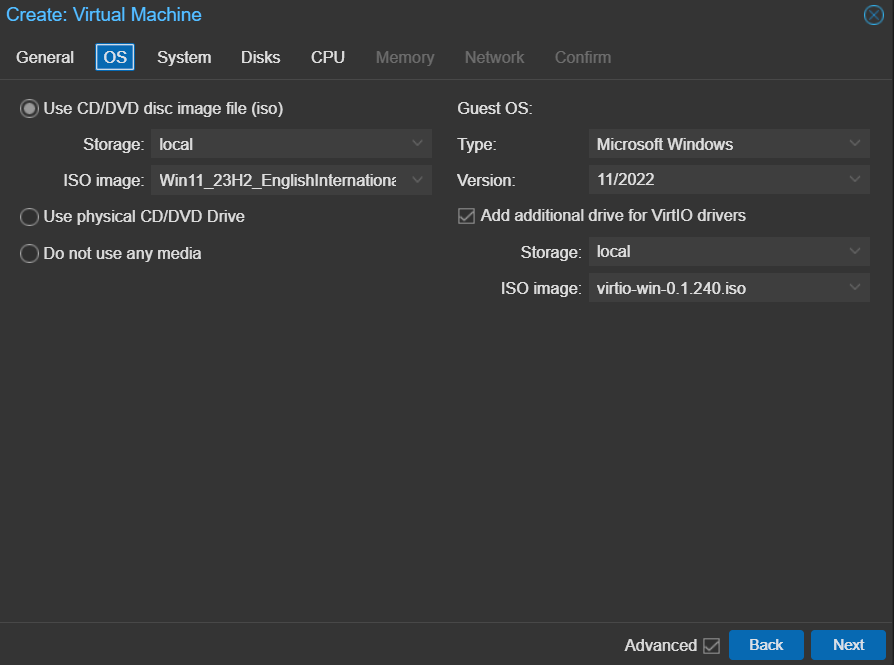Go to the Disks tab

[261, 57]
